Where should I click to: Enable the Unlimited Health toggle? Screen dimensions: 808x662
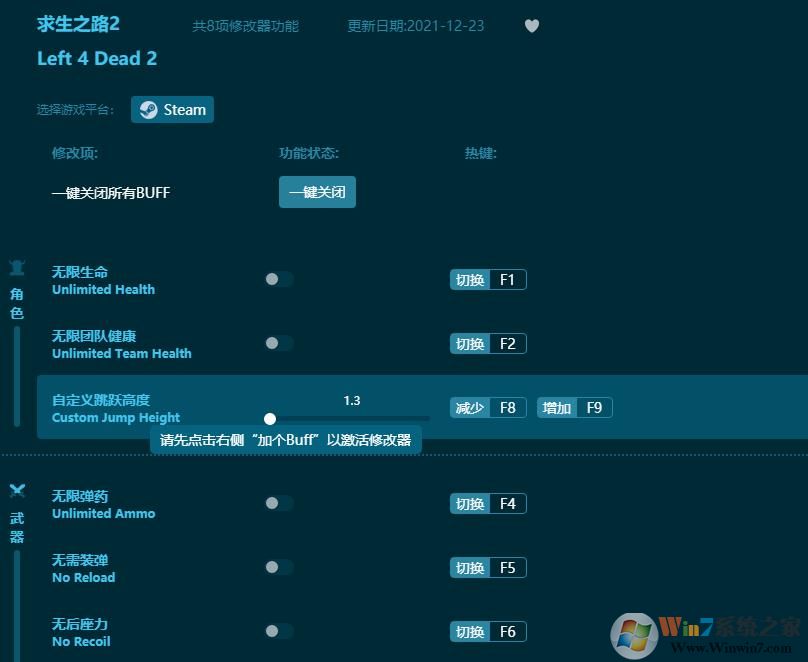pyautogui.click(x=278, y=279)
